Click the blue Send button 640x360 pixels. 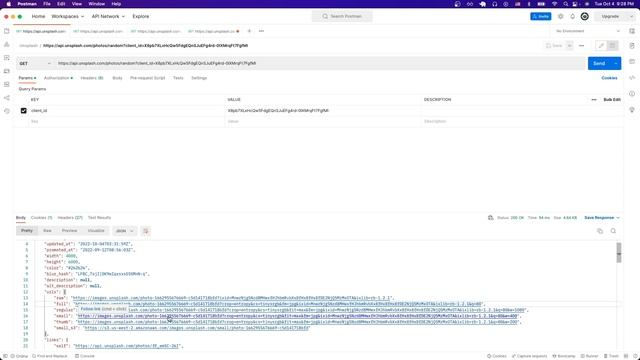[599, 63]
